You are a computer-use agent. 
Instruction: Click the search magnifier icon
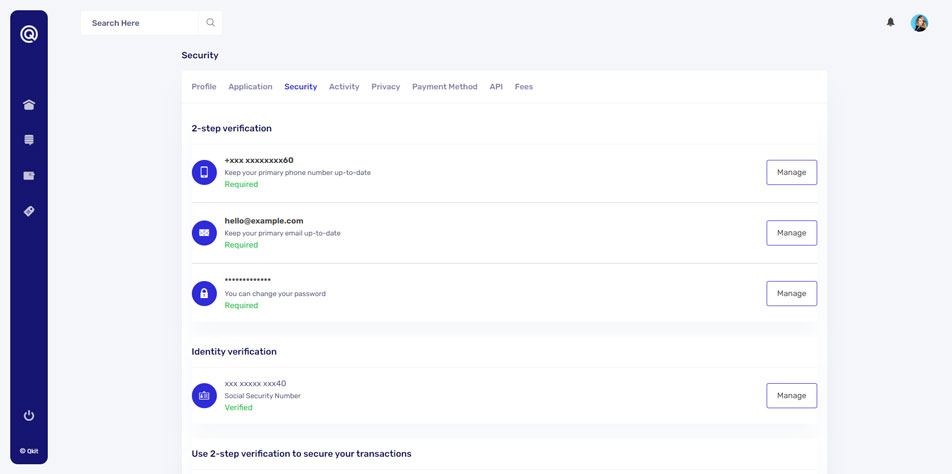(x=210, y=23)
